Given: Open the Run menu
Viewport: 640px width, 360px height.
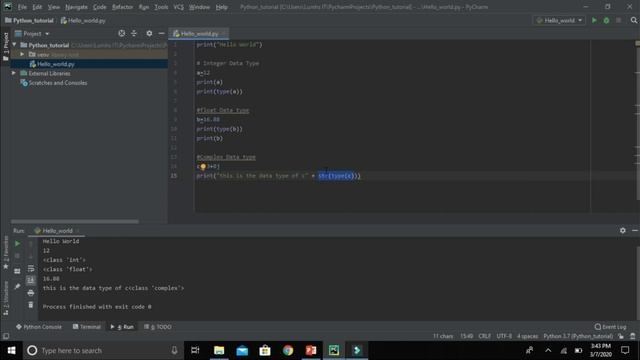Looking at the screenshot, I should 144,7.
